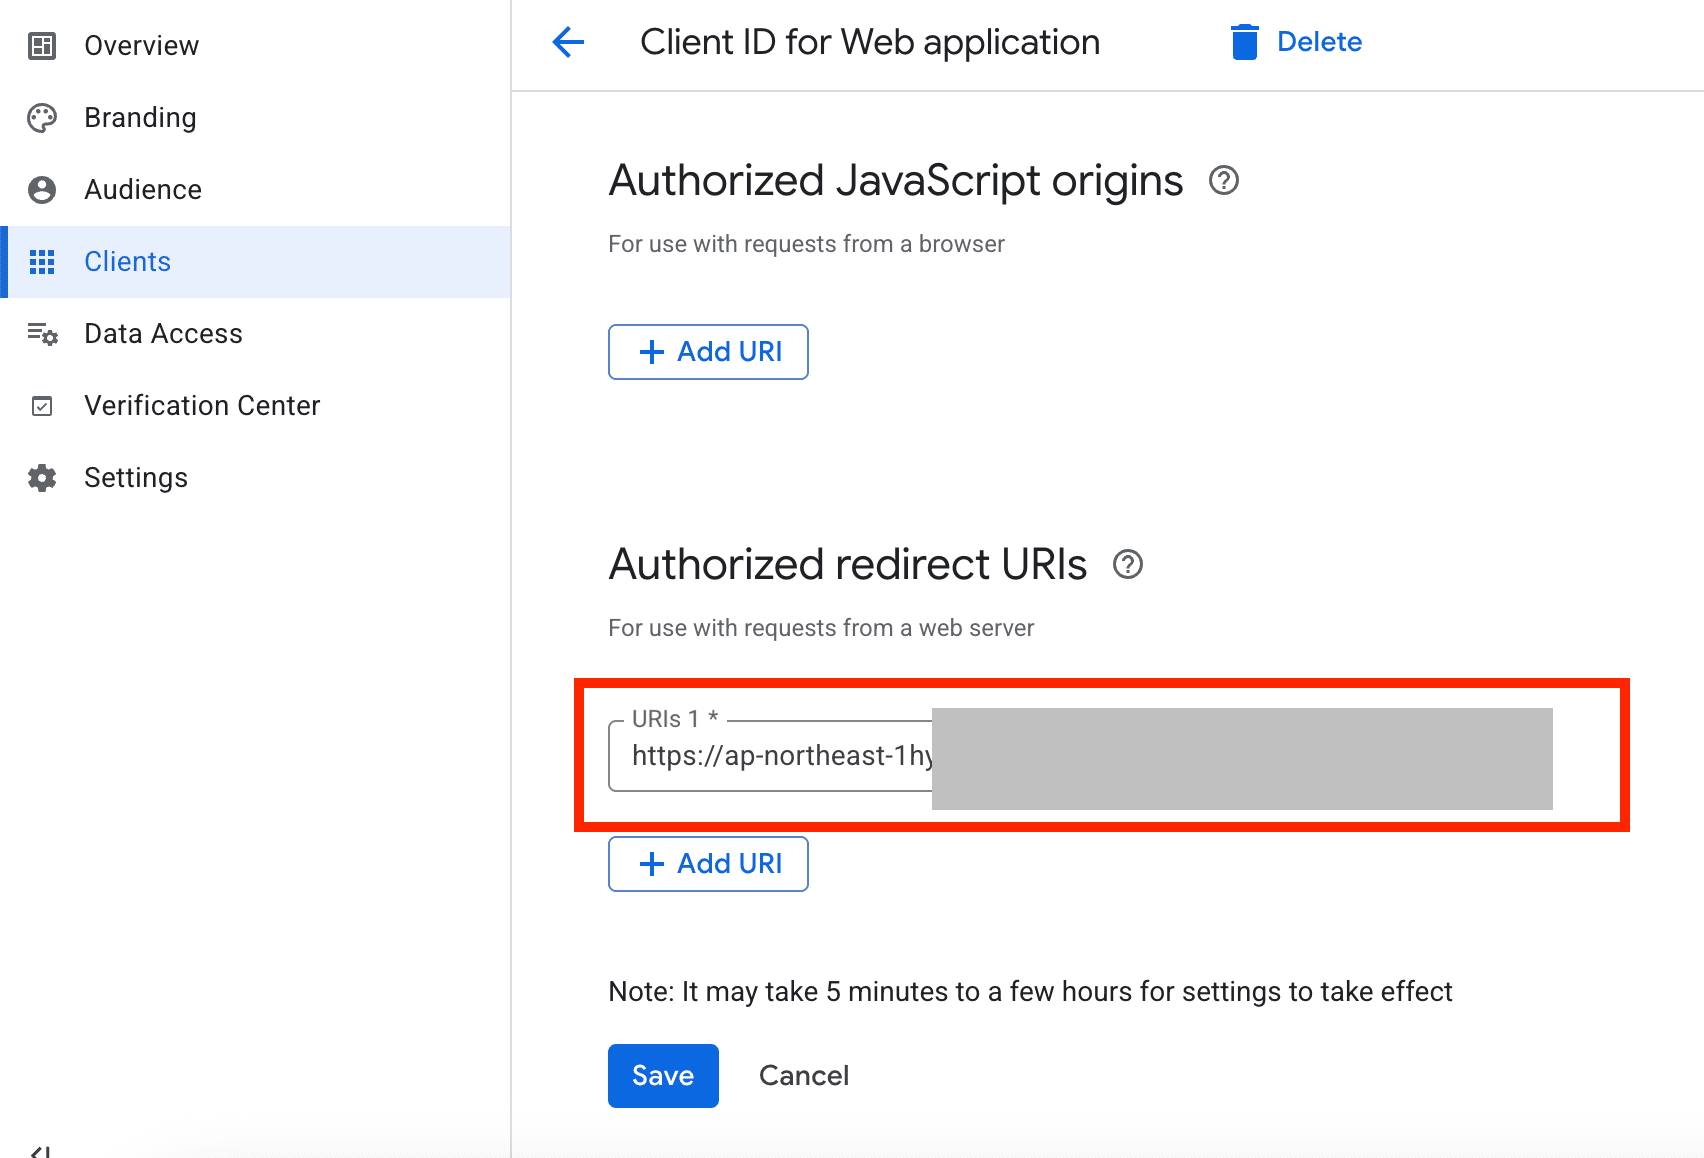The image size is (1704, 1158).
Task: Select Verification Center in sidebar
Action: coord(202,406)
